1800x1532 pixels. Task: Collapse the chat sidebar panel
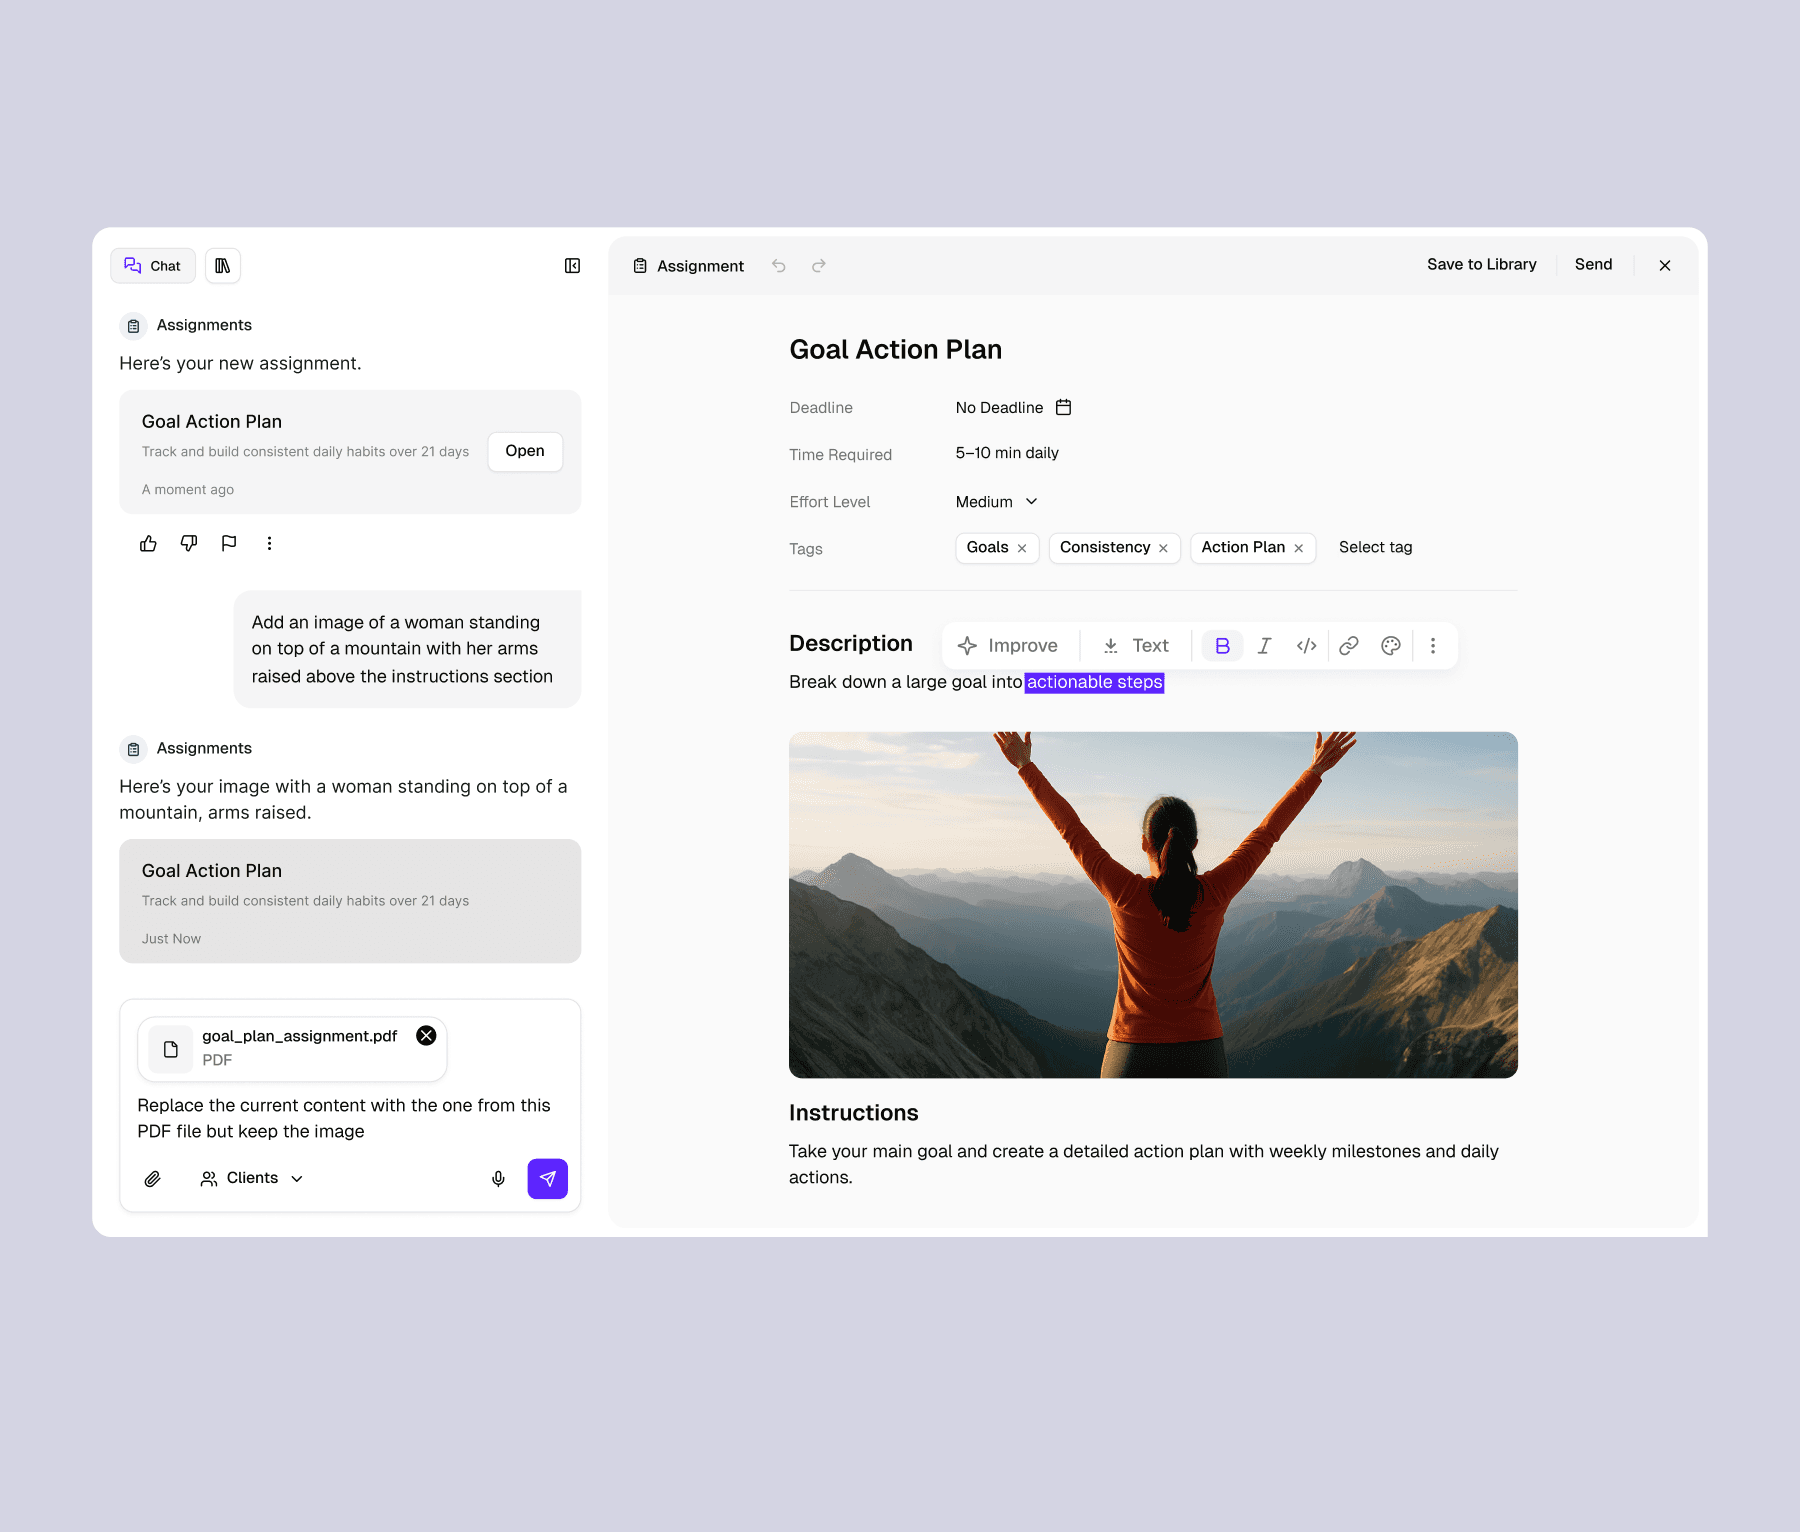pos(572,266)
